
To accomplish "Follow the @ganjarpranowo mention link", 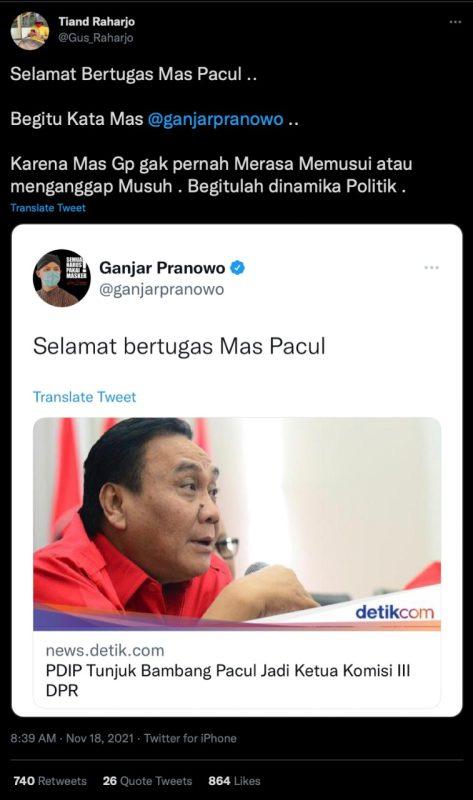I will 215,119.
